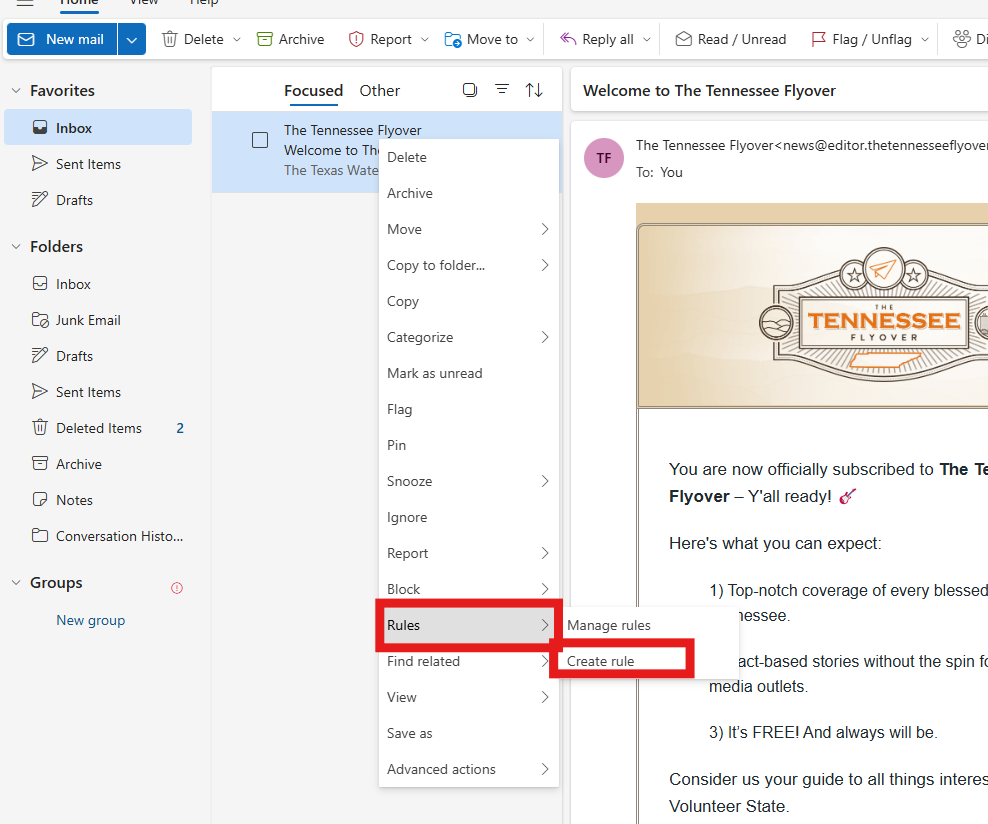Image resolution: width=988 pixels, height=824 pixels.
Task: Click the Sent Items icon under Favorites
Action: (x=40, y=164)
